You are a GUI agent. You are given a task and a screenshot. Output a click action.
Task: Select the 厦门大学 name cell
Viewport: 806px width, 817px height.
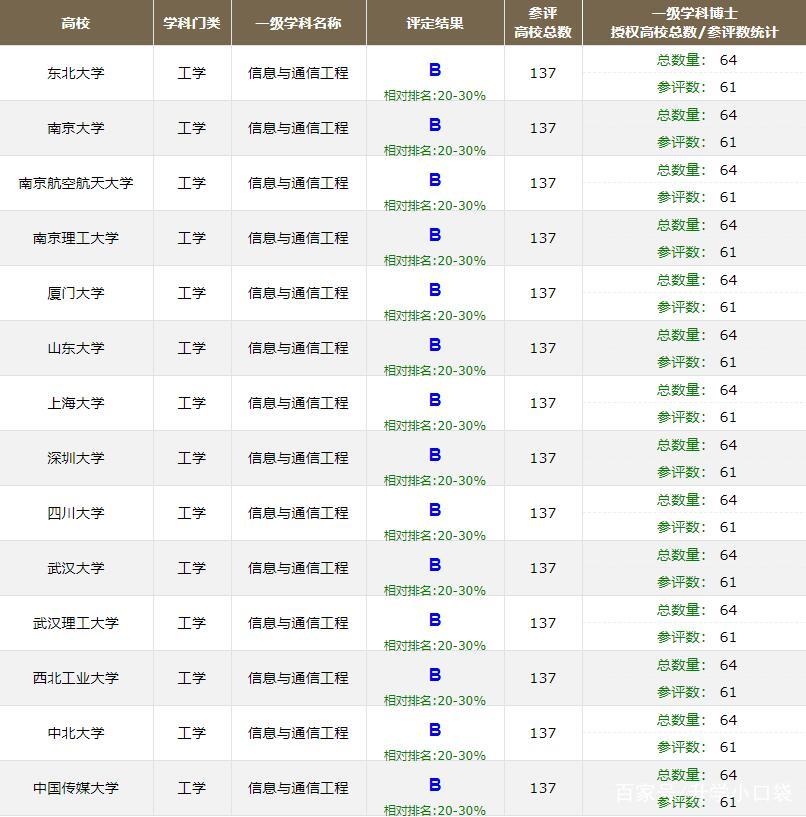tap(76, 293)
